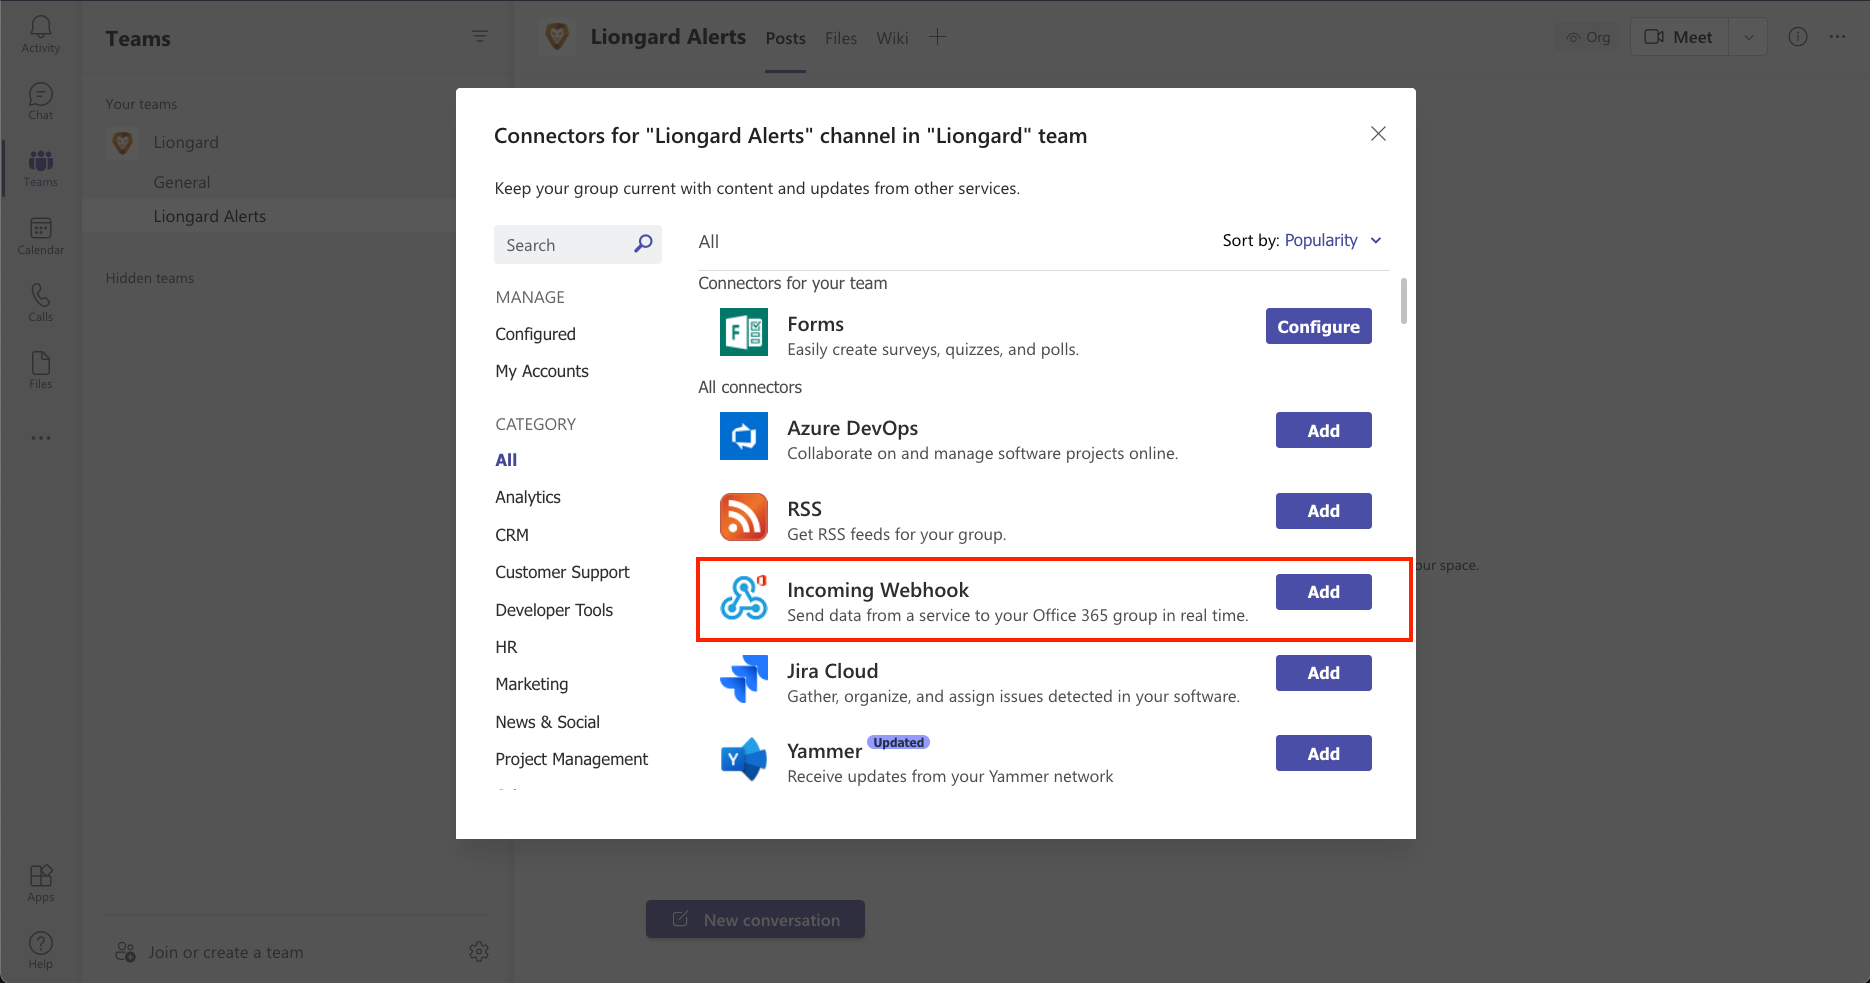This screenshot has width=1870, height=983.
Task: Start a New conversation
Action: tap(755, 919)
